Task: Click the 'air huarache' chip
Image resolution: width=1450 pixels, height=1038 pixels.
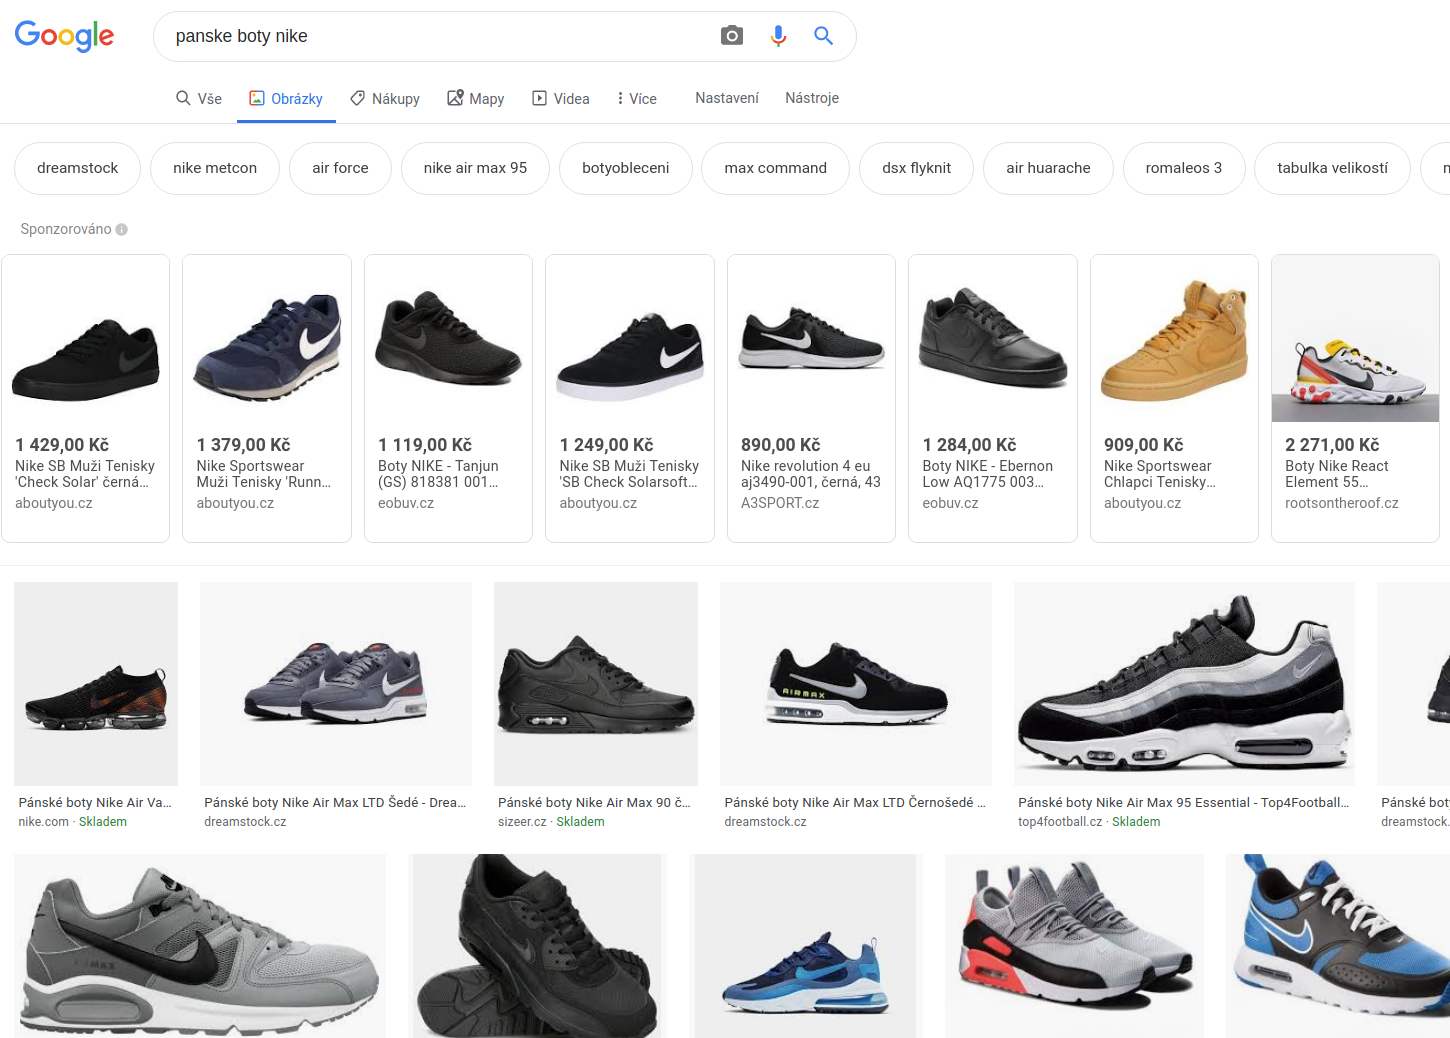Action: [1048, 168]
